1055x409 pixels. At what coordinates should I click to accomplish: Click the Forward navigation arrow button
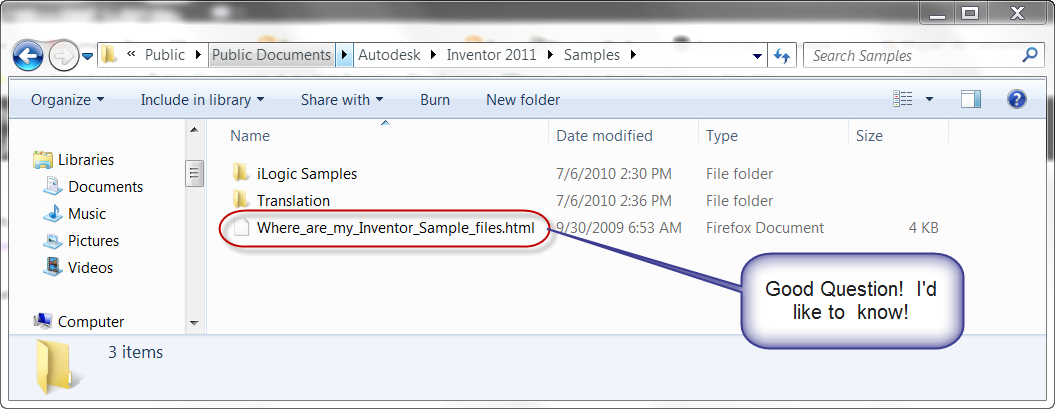coord(63,55)
